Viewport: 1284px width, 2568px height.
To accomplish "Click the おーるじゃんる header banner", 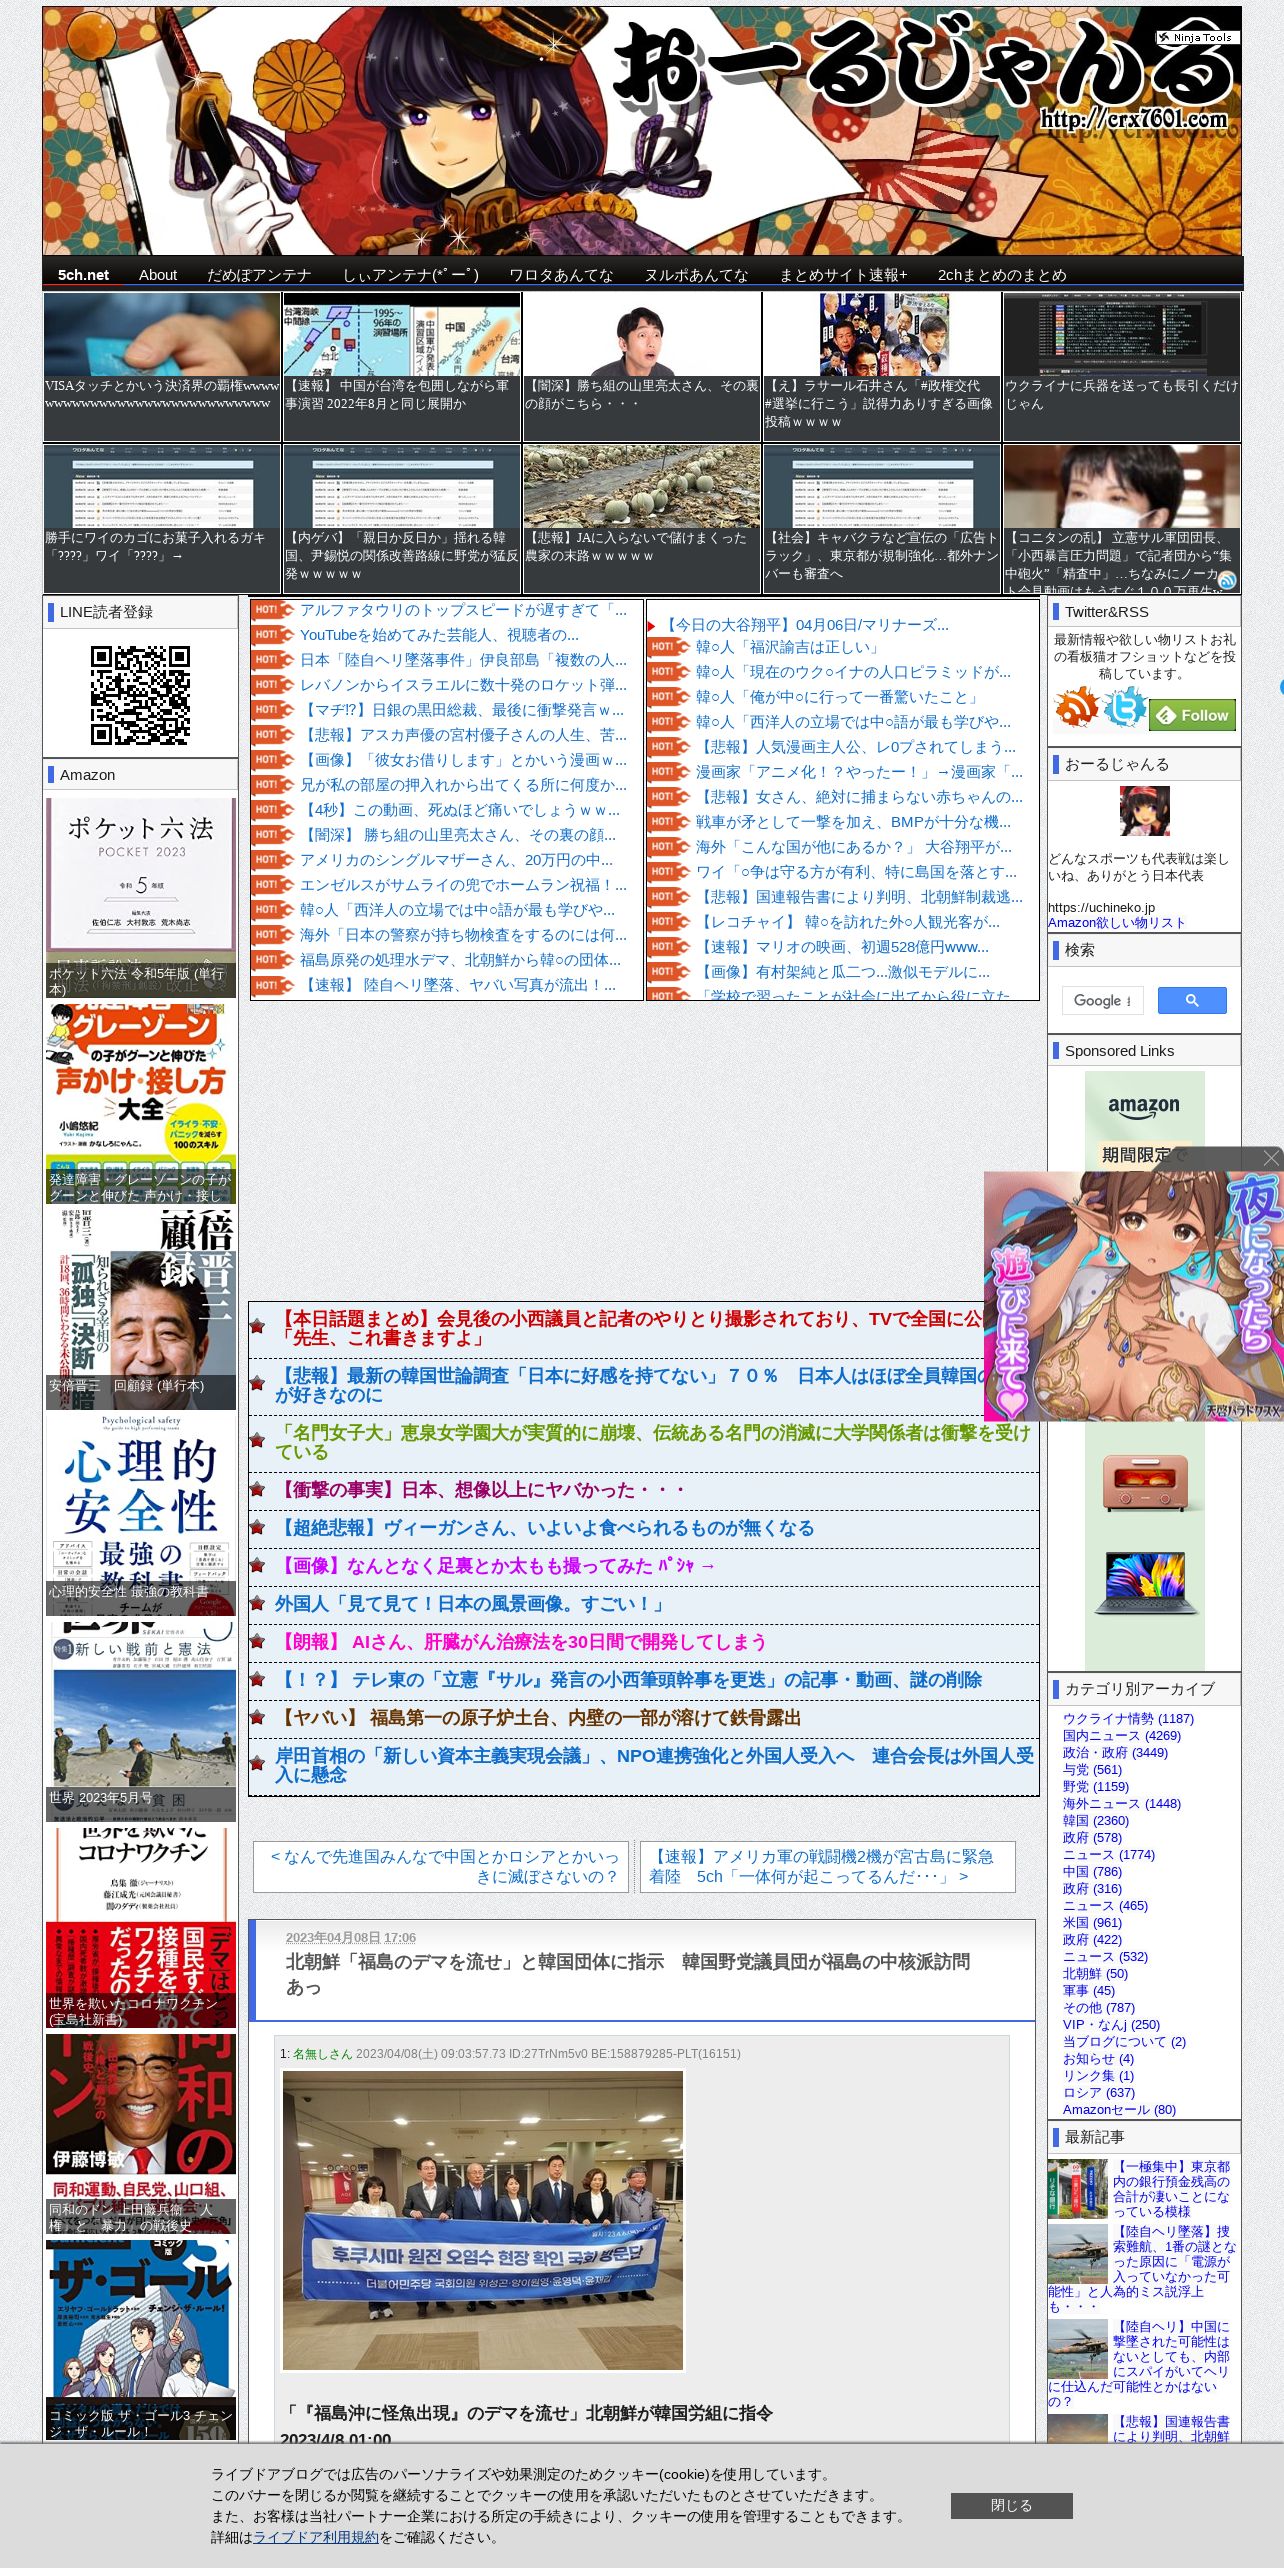I will coord(642,131).
